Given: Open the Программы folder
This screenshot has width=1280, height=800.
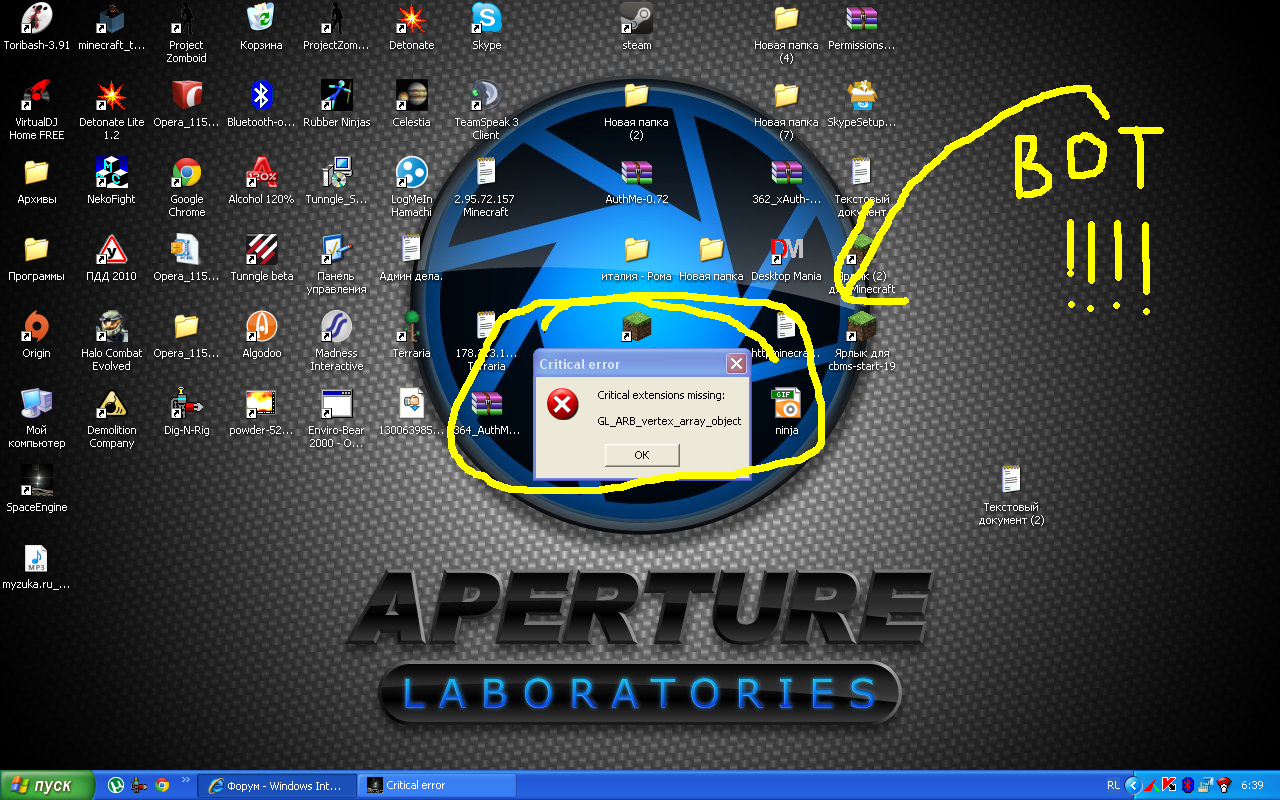Looking at the screenshot, I should (37, 258).
